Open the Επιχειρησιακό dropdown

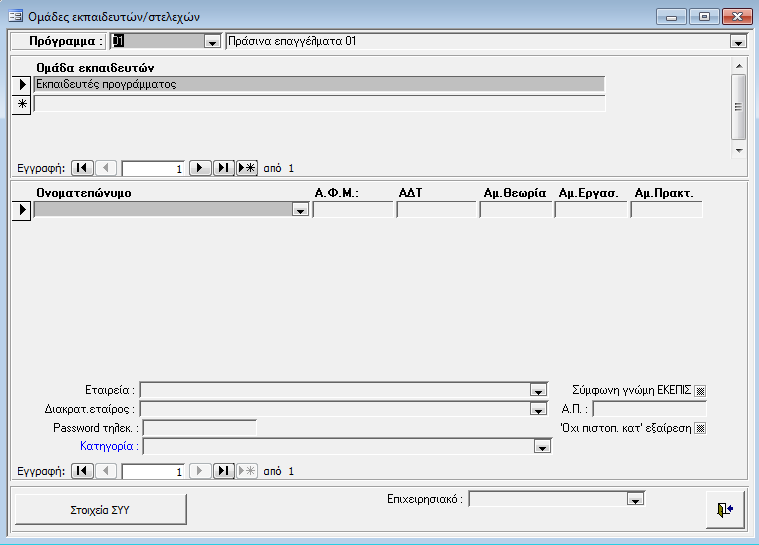click(x=634, y=499)
